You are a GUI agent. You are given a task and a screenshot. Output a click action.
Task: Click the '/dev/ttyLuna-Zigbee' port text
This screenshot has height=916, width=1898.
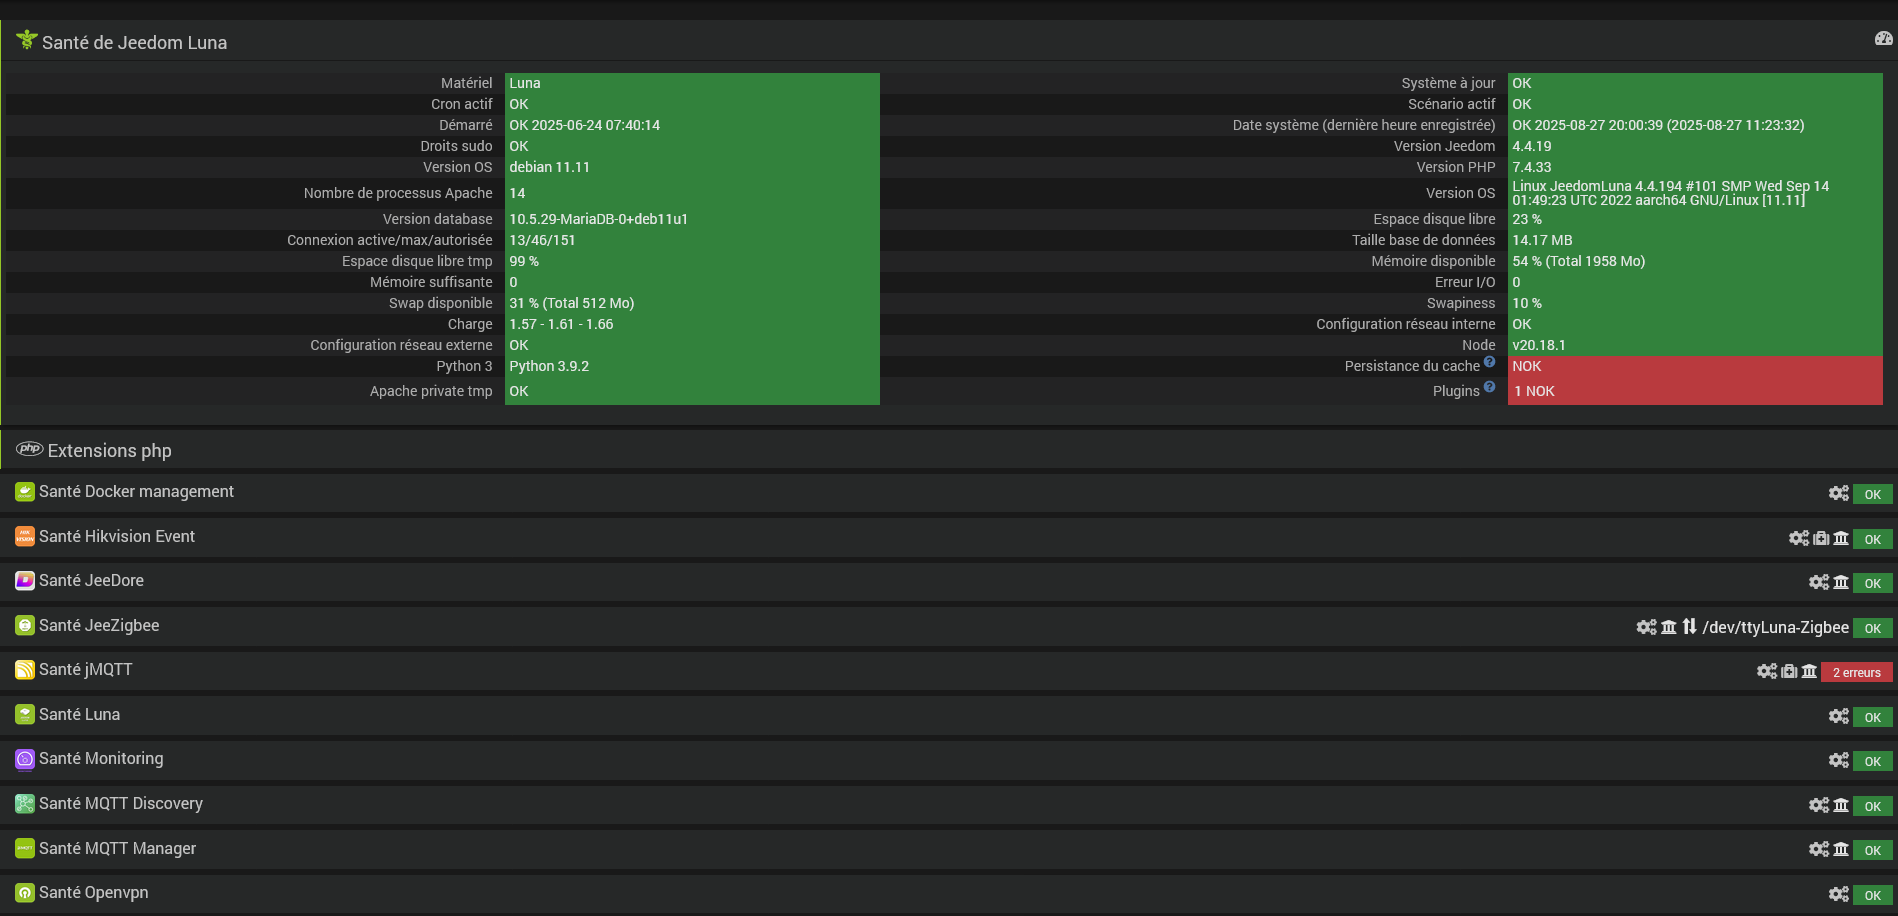1775,627
